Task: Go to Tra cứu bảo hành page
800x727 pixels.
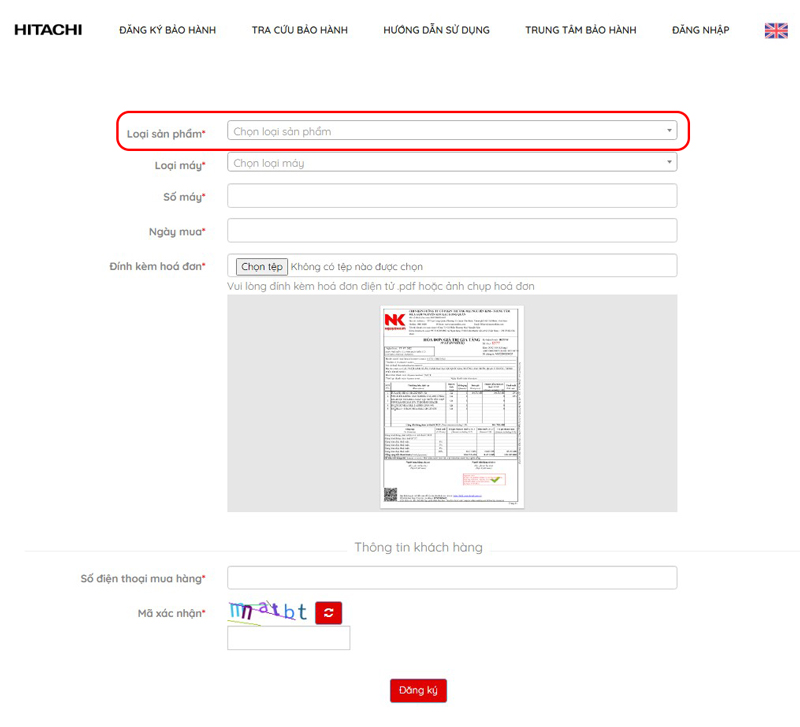Action: coord(299,30)
